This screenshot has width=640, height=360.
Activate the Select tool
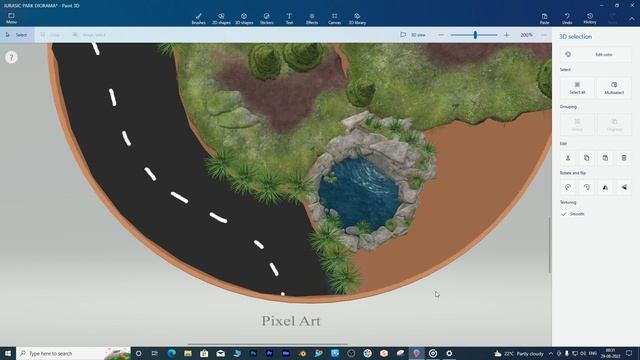16,35
